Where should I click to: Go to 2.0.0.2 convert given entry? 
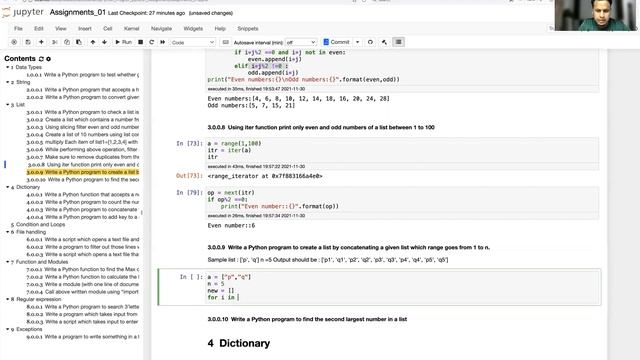[83, 97]
